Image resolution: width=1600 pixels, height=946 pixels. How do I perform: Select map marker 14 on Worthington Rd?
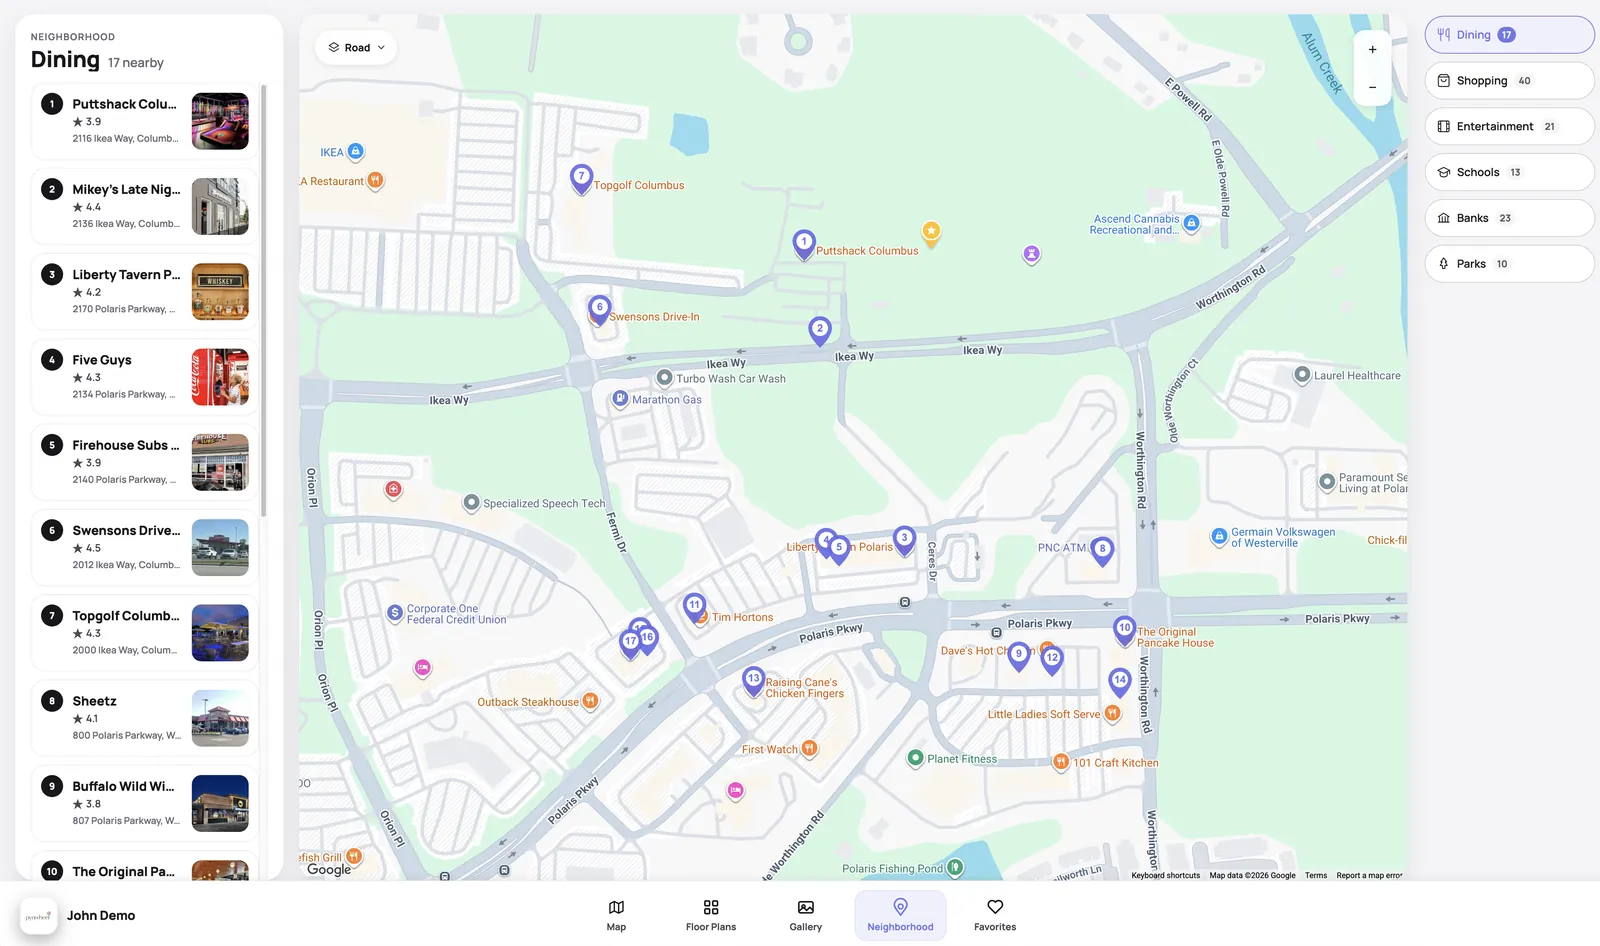[1120, 682]
